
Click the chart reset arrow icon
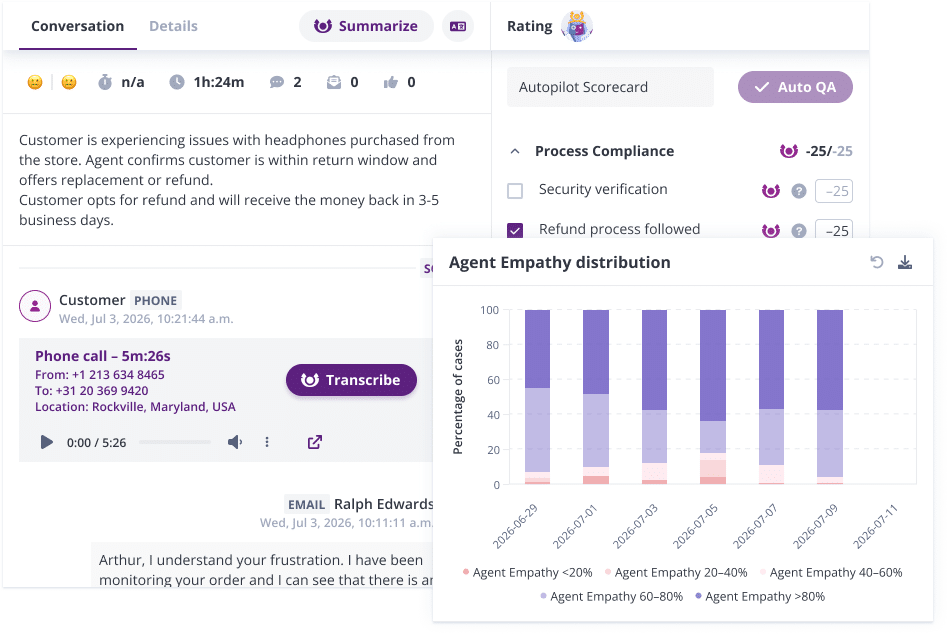(x=877, y=262)
